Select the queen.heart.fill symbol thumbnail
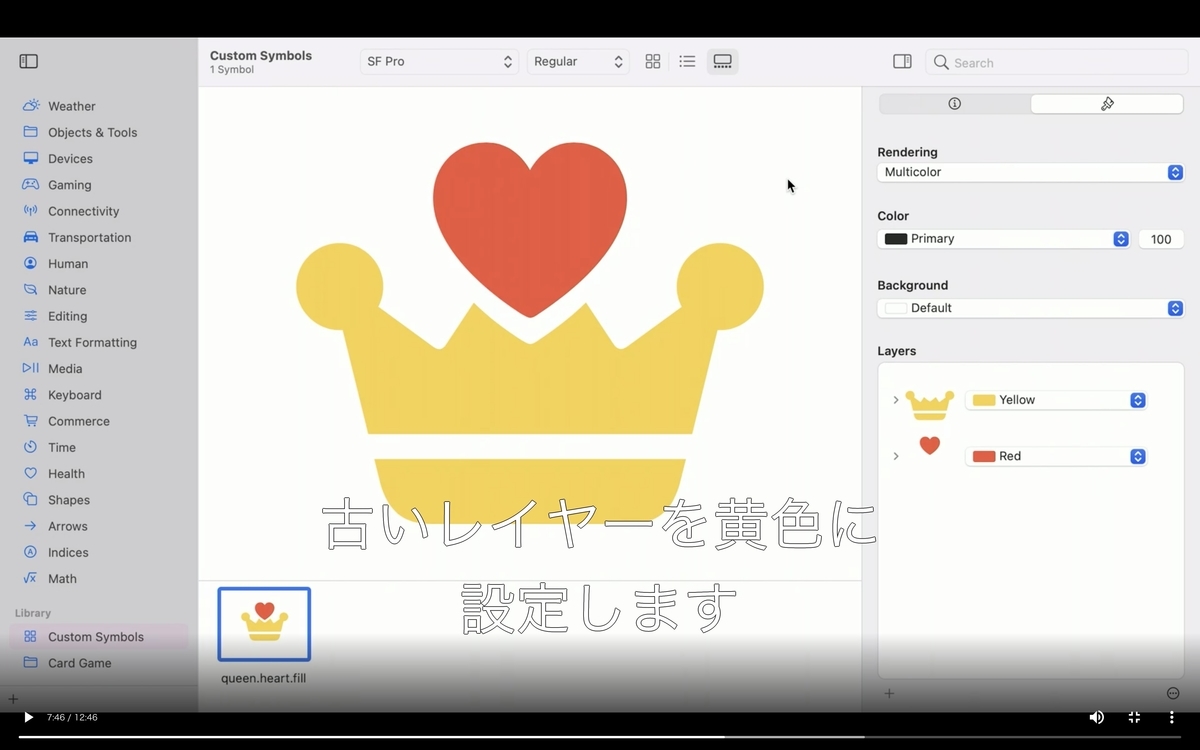1200x750 pixels. (x=264, y=624)
